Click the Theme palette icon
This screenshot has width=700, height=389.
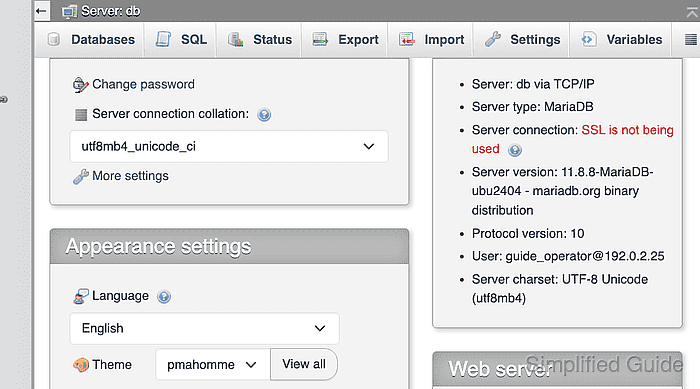pos(81,365)
